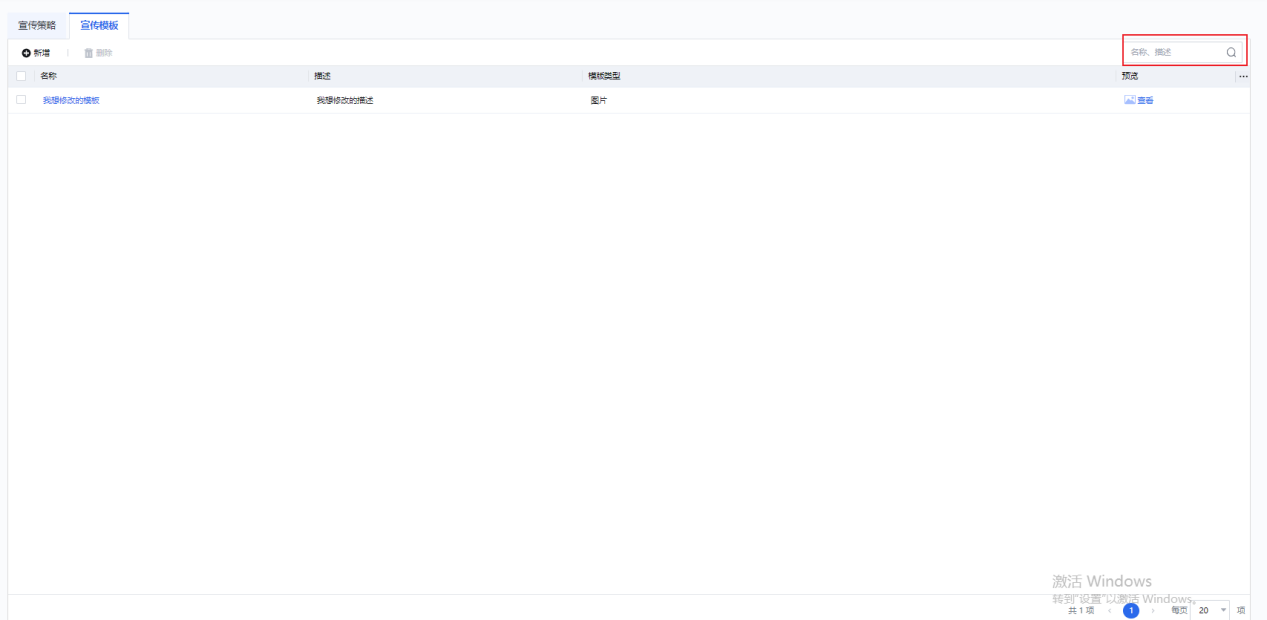Click the 预览 column header
The image size is (1267, 620).
tap(1130, 76)
